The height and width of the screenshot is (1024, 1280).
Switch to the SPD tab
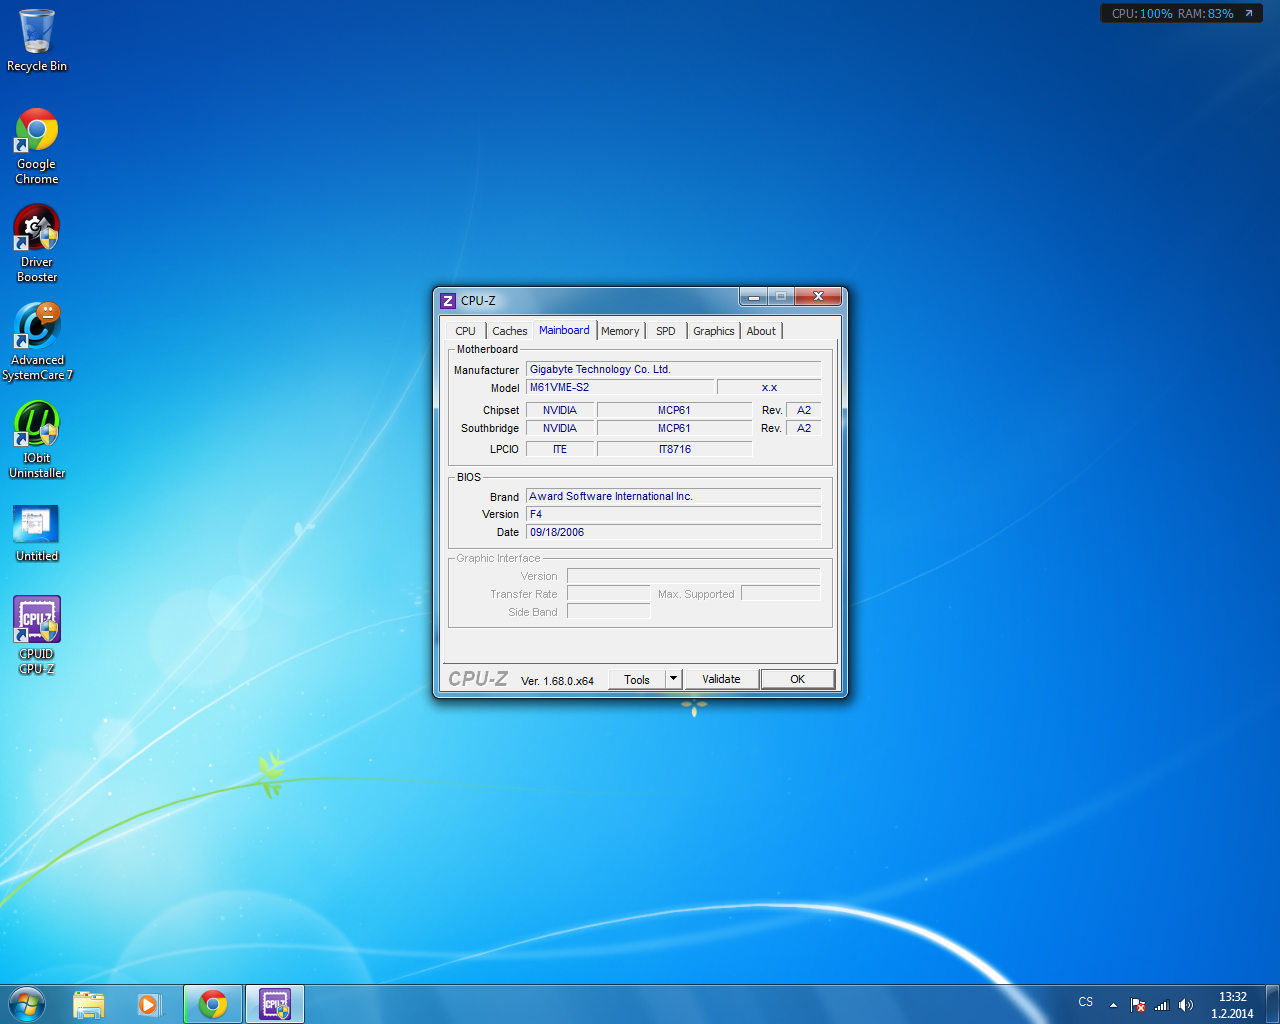pyautogui.click(x=666, y=331)
